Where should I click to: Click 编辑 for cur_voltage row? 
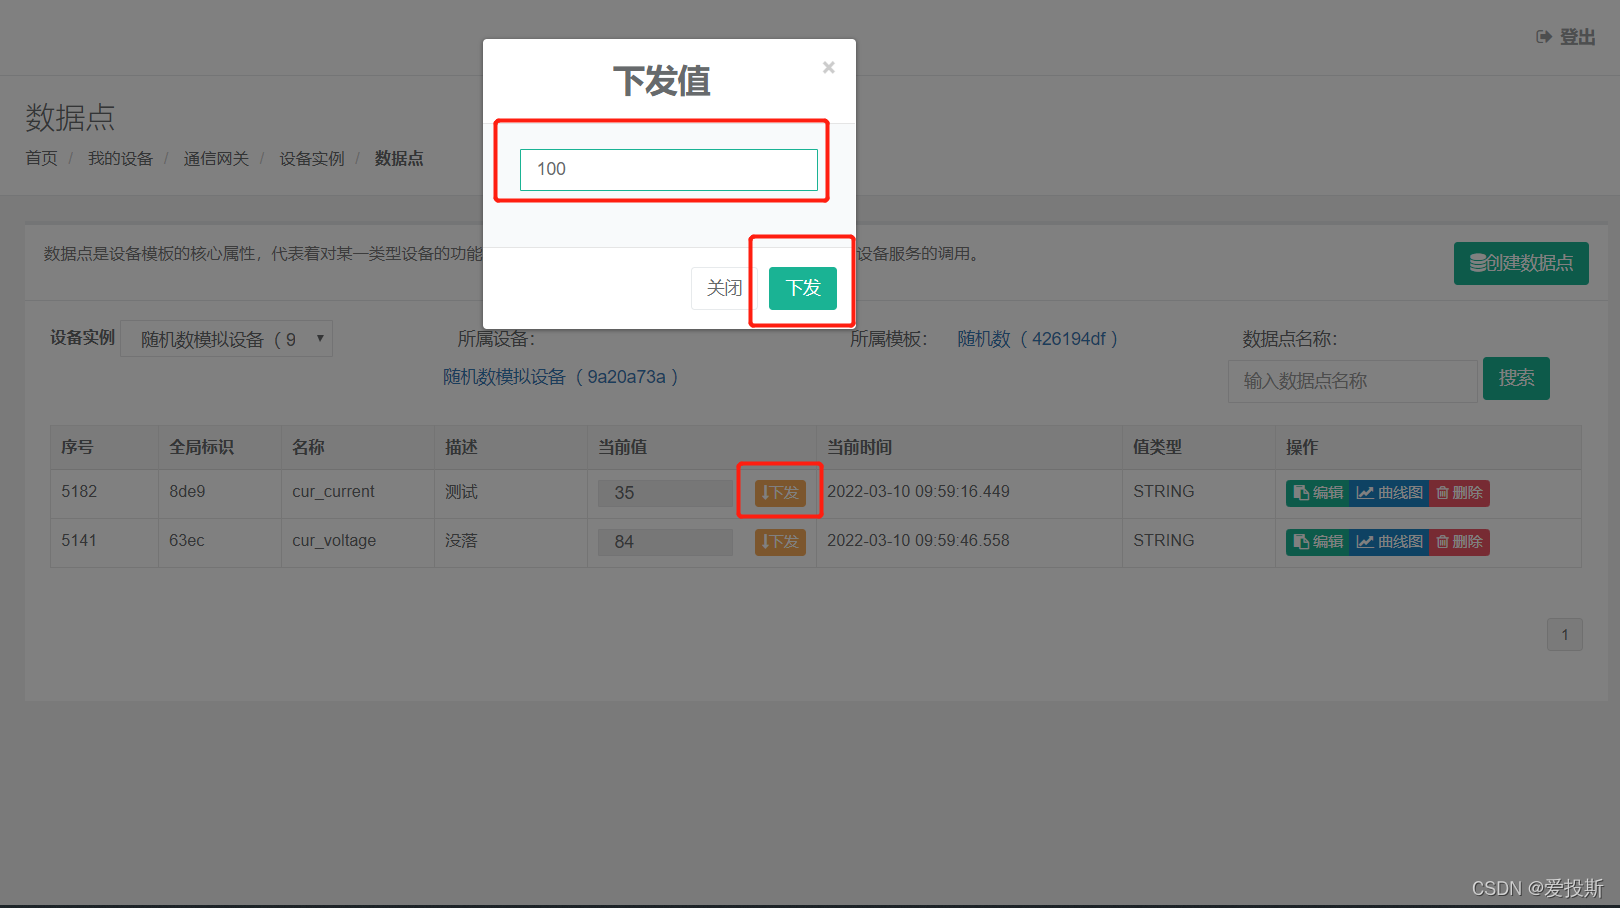(x=1318, y=541)
